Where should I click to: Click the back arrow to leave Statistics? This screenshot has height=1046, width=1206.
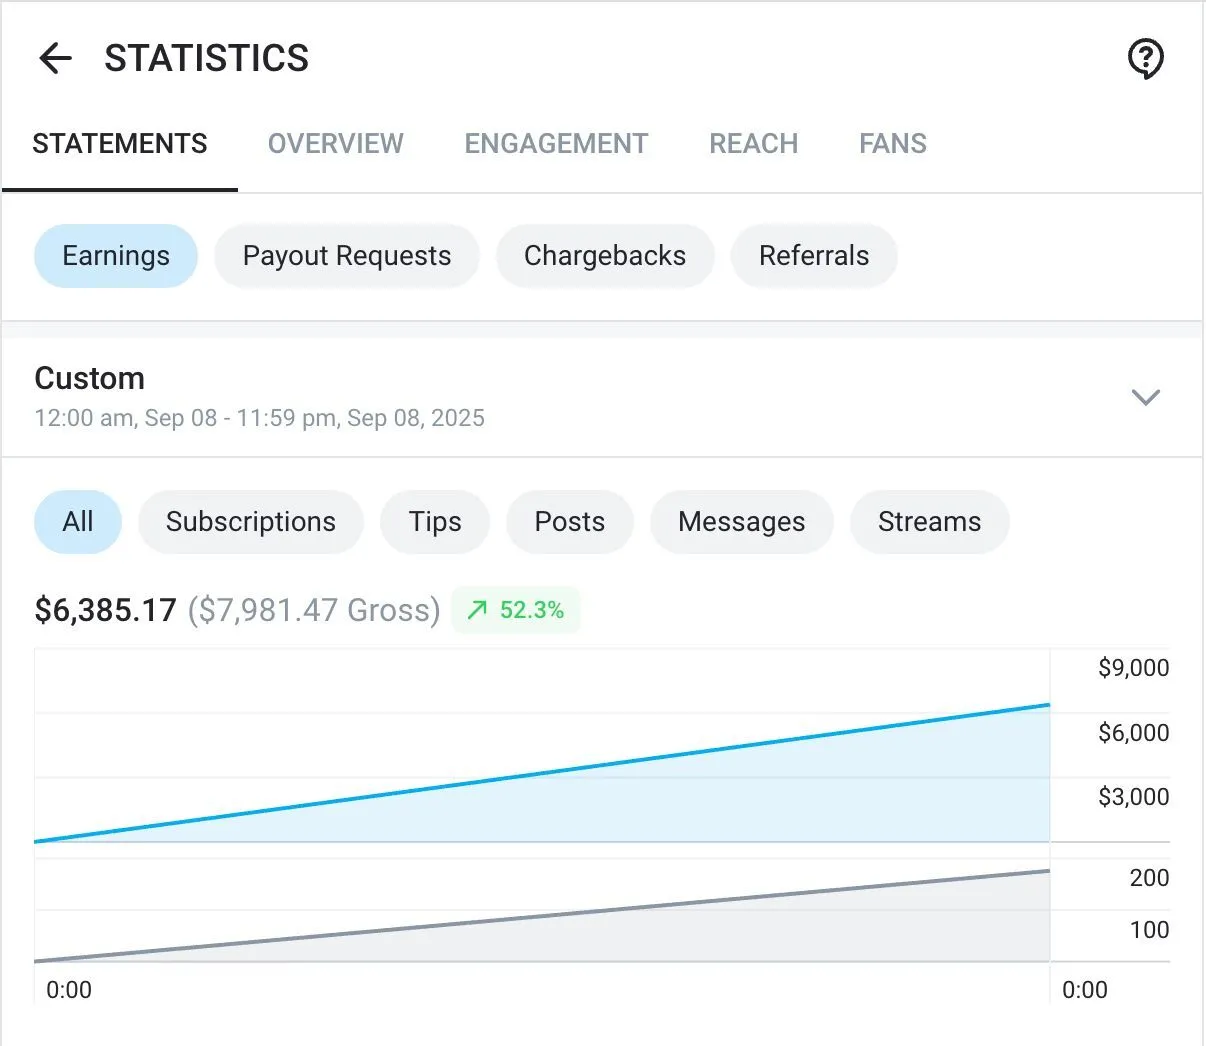tap(54, 58)
